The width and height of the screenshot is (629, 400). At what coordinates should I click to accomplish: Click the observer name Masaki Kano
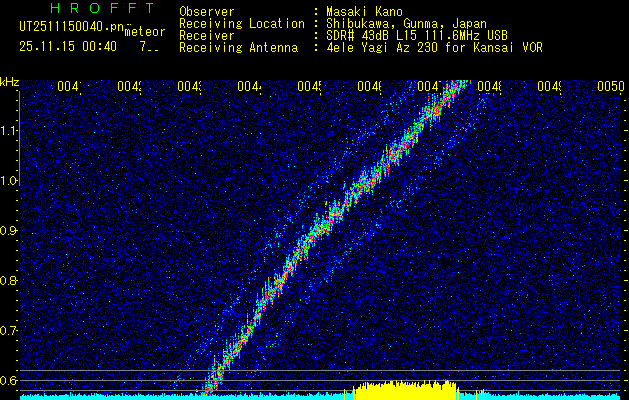click(364, 12)
